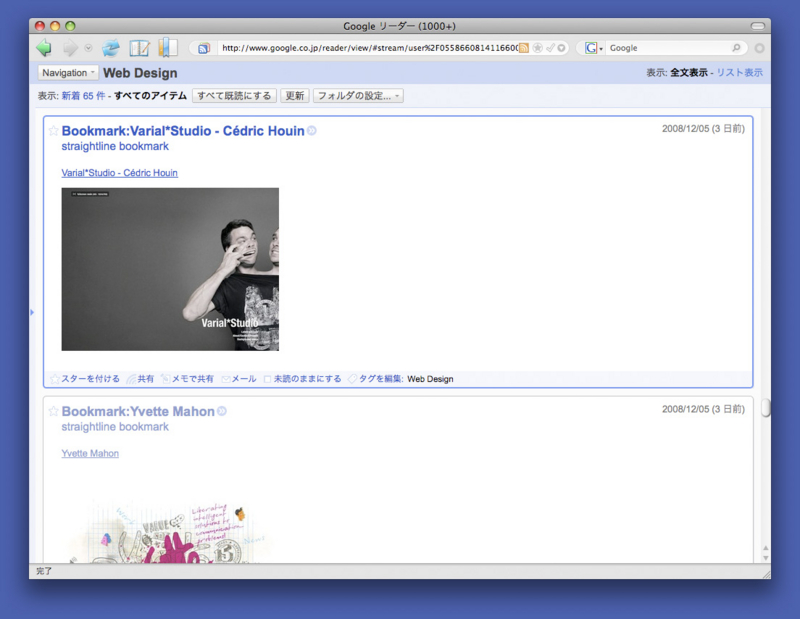Click the round dropdown icon ending address bar
The image size is (800, 619).
click(561, 48)
